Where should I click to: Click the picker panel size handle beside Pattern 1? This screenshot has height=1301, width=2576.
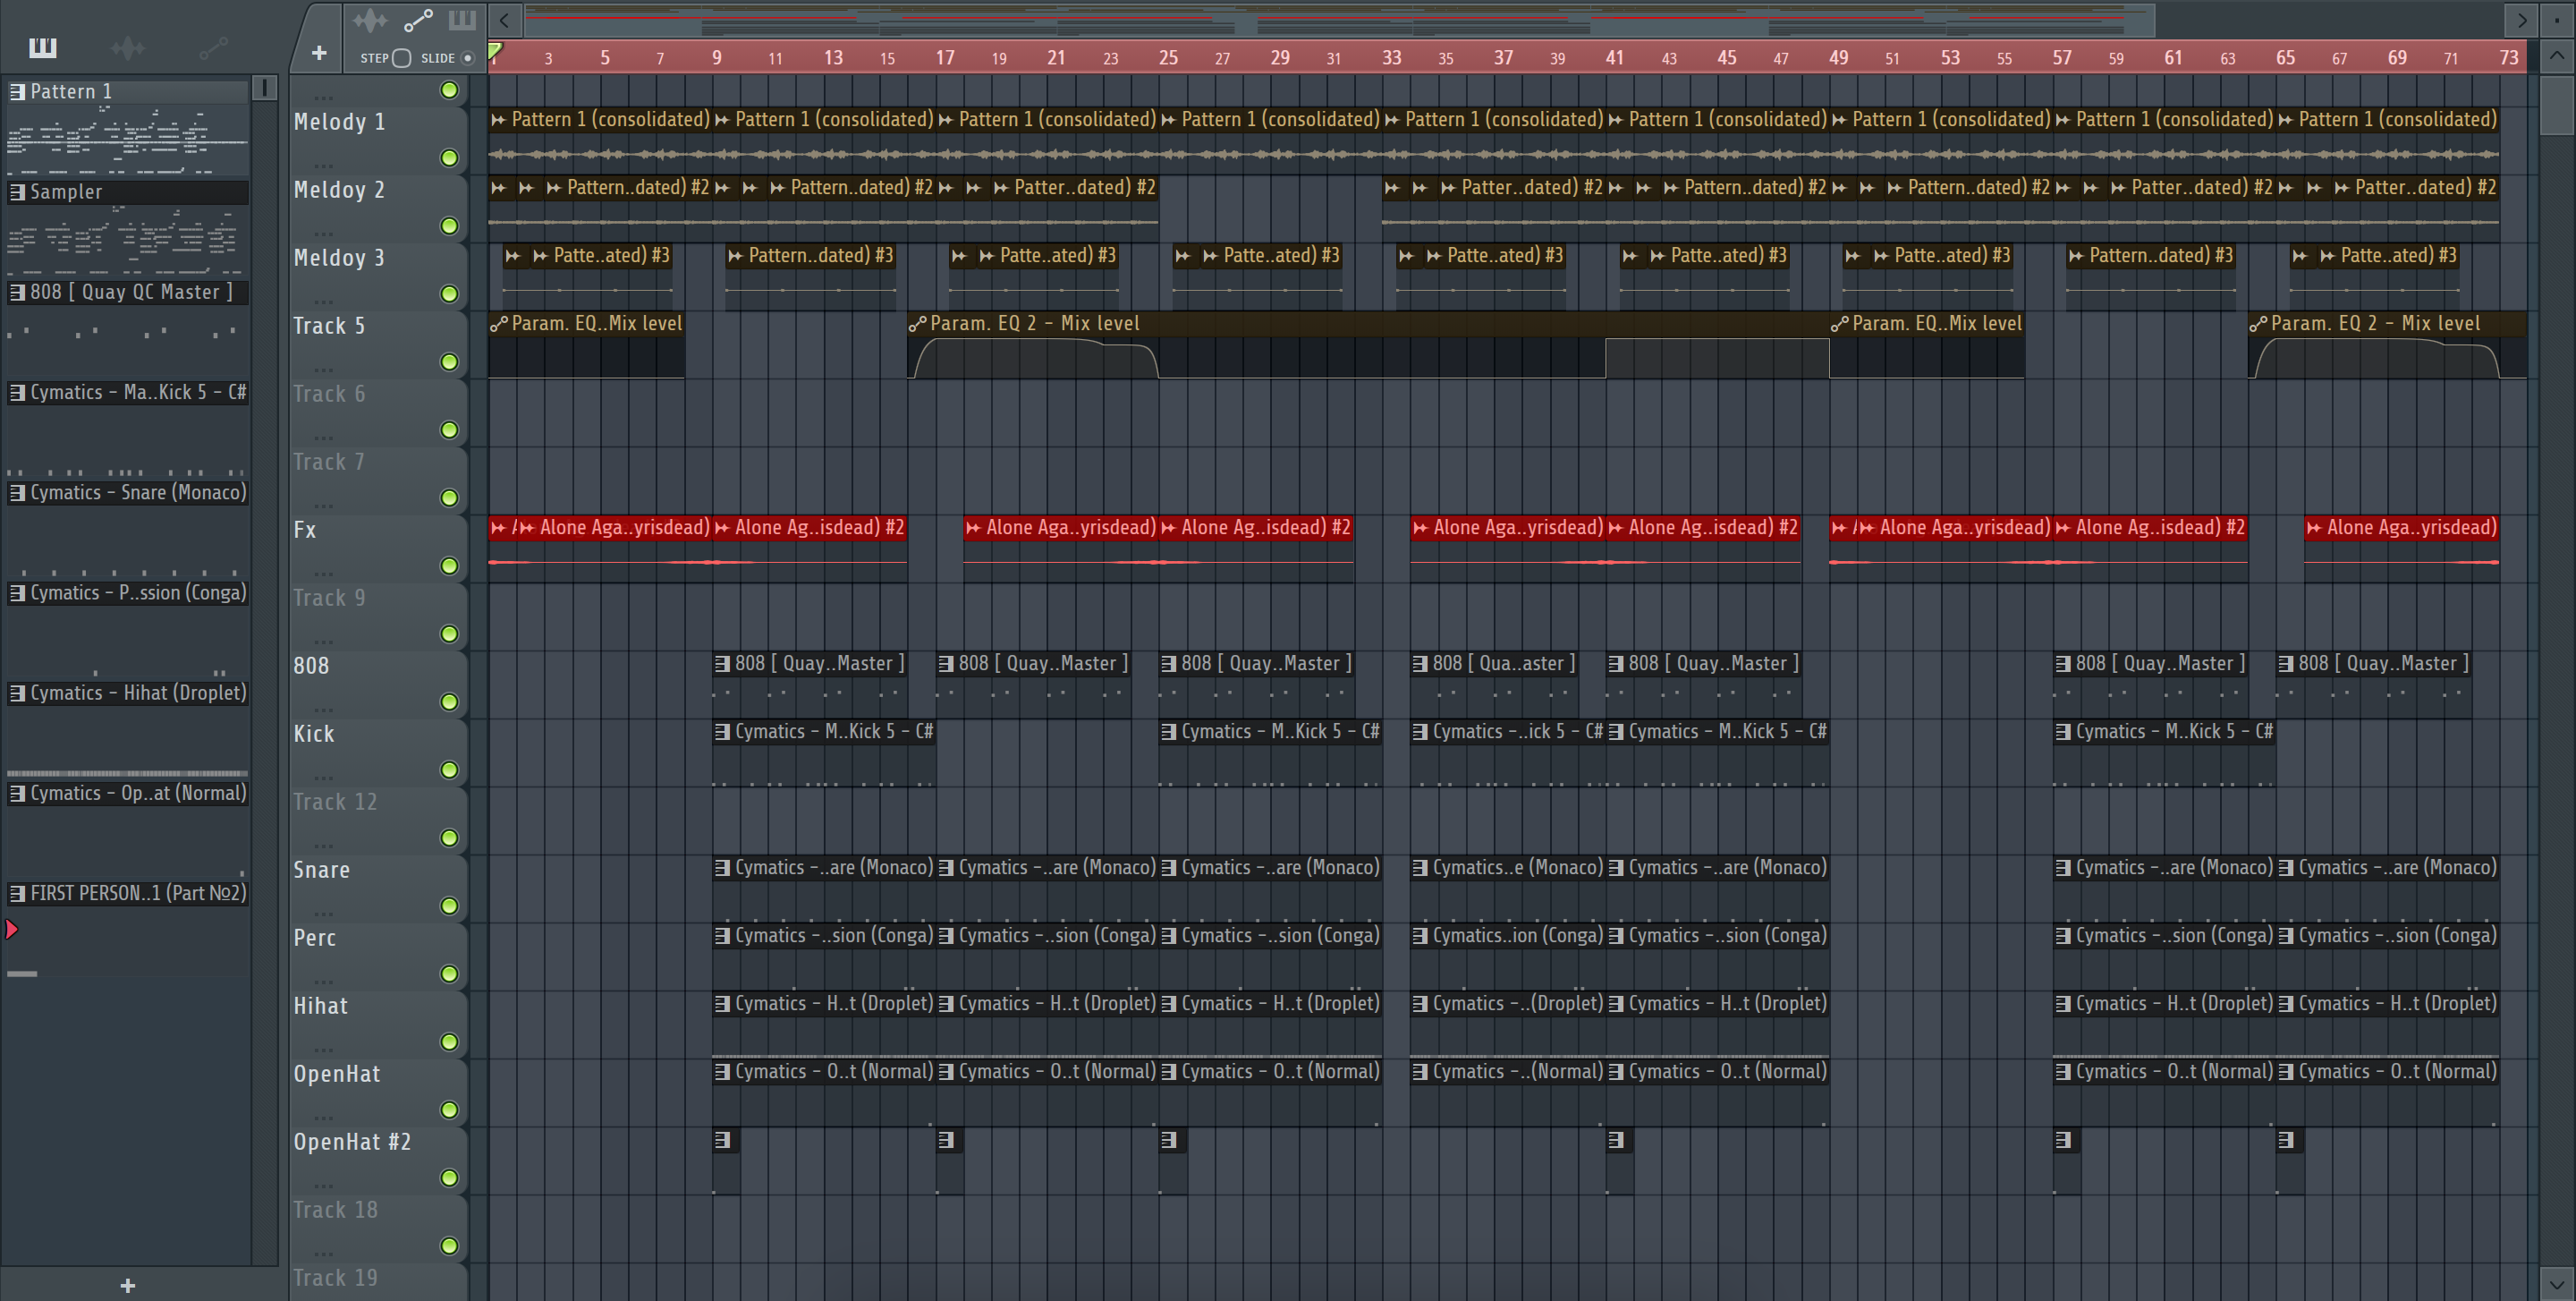[264, 88]
